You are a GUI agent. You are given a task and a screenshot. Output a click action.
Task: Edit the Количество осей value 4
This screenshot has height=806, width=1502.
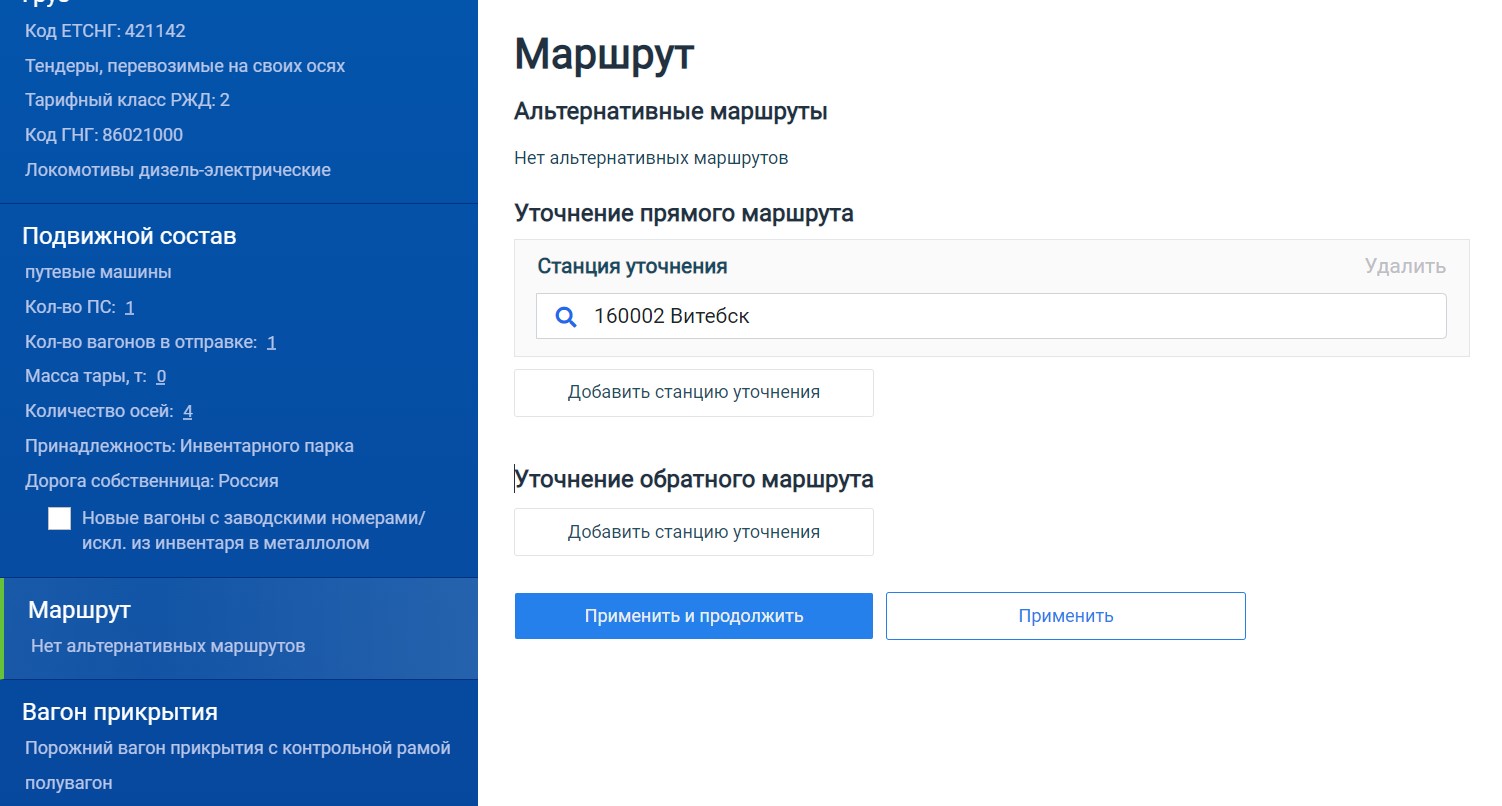188,411
